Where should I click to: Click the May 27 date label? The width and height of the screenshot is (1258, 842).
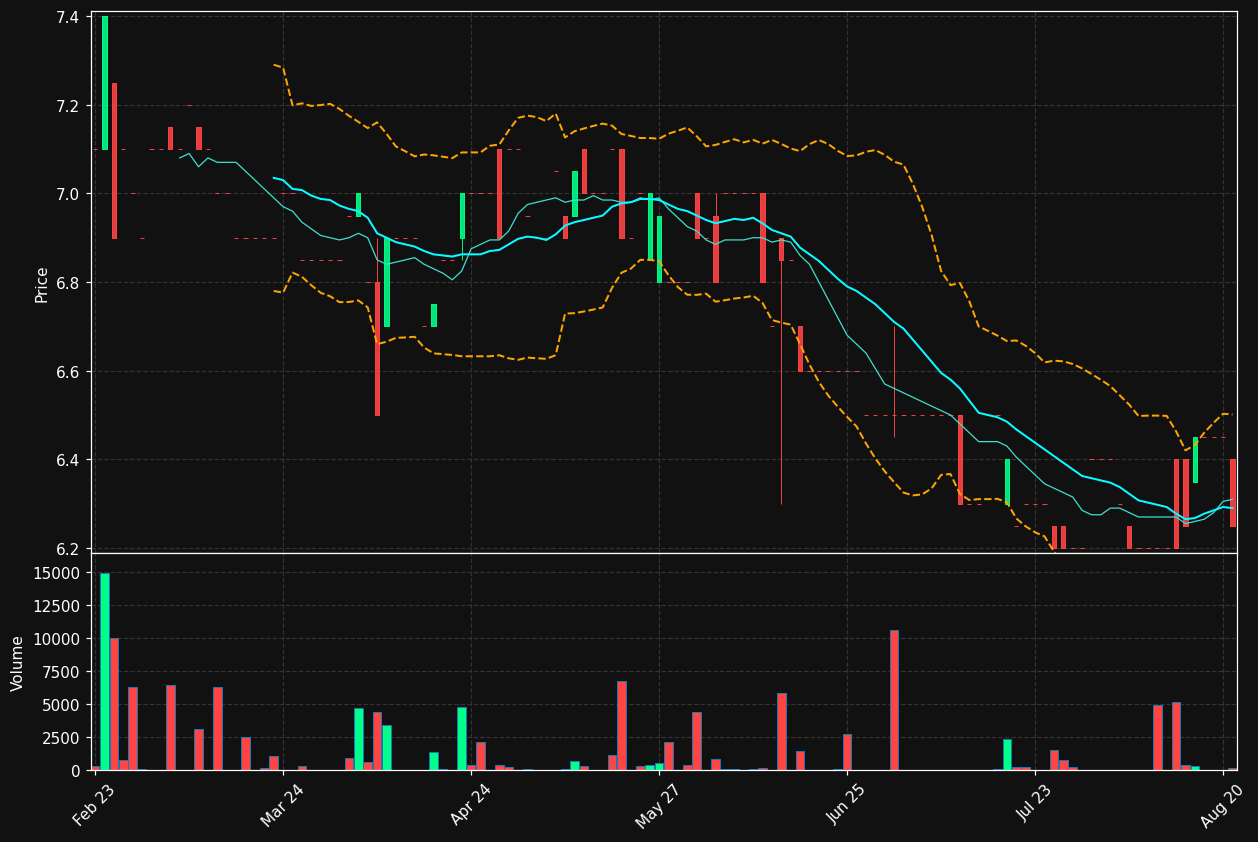[x=657, y=805]
